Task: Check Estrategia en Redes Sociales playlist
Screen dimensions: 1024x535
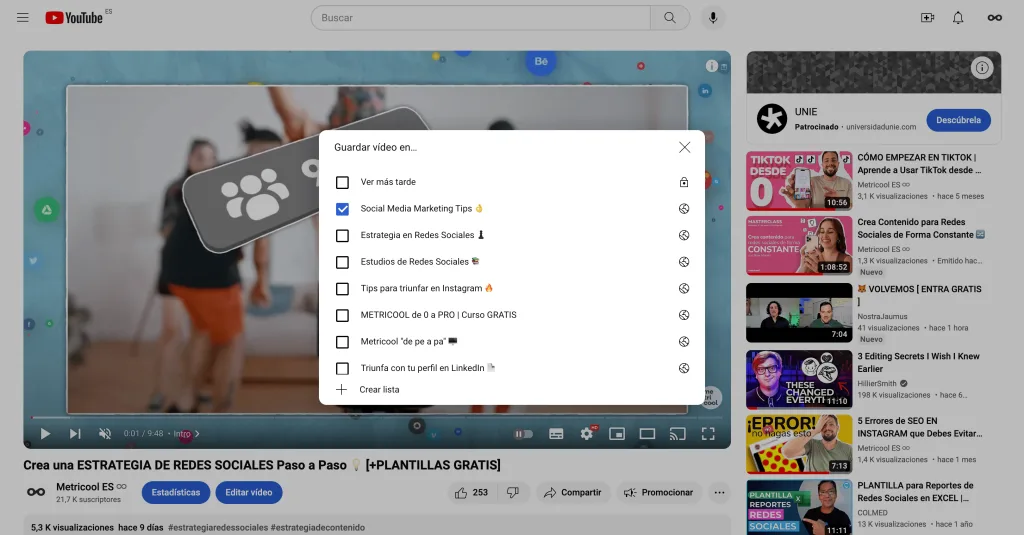Action: pyautogui.click(x=342, y=236)
